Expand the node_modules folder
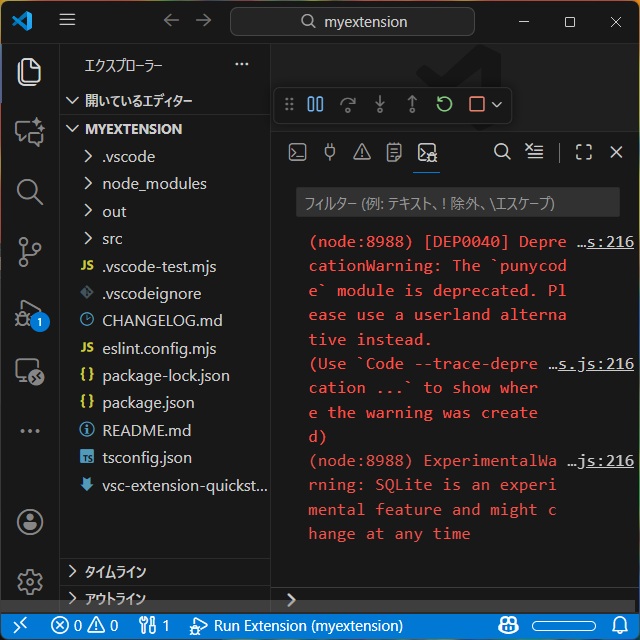Screen dimensions: 640x640 click(153, 184)
